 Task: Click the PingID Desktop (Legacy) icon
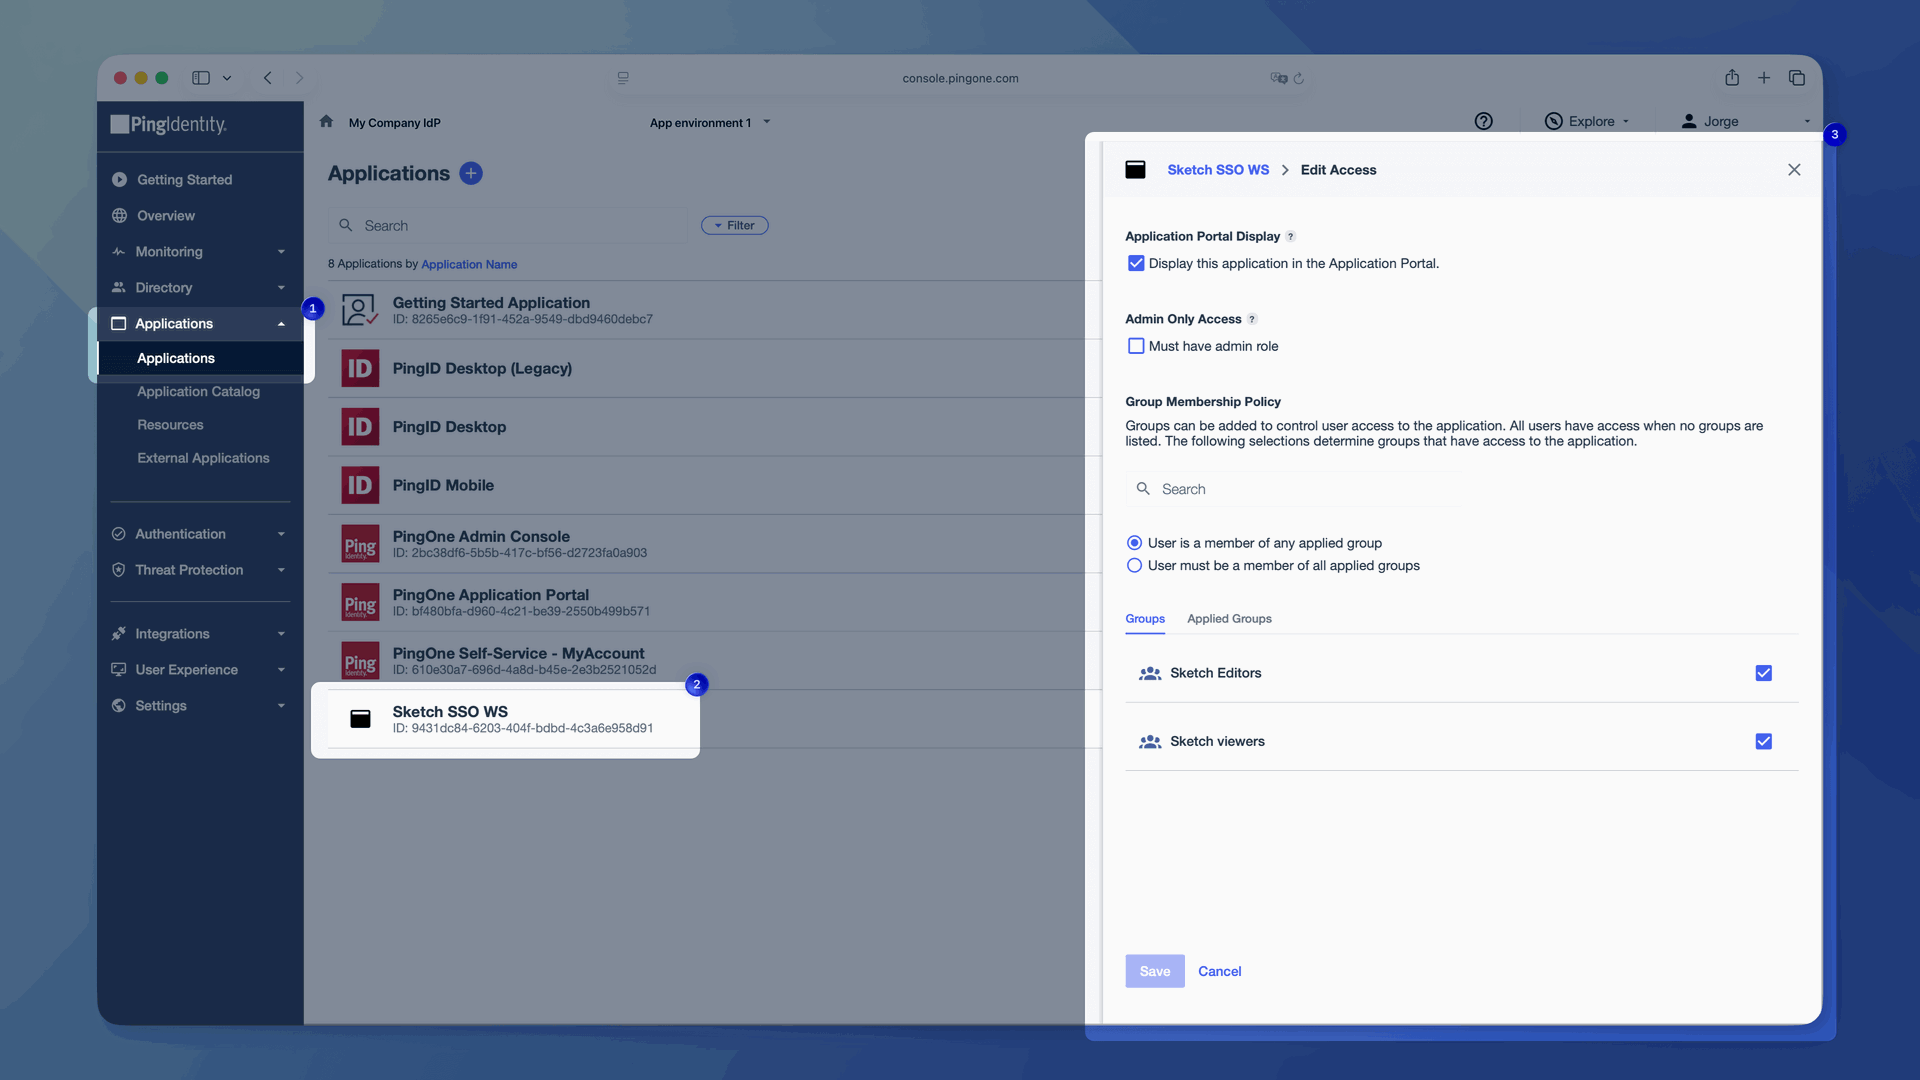click(x=360, y=368)
